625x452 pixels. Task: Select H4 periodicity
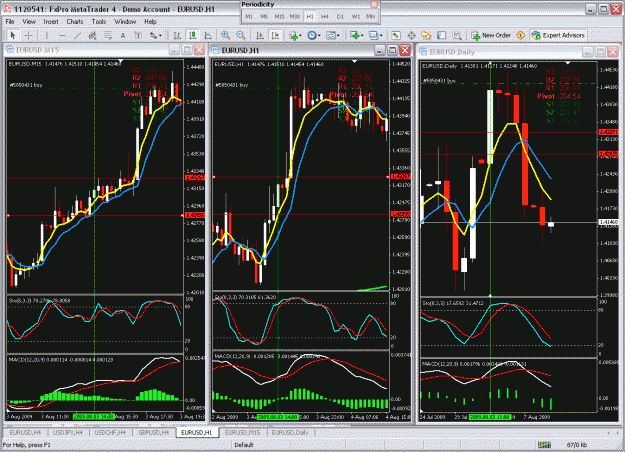[x=325, y=16]
